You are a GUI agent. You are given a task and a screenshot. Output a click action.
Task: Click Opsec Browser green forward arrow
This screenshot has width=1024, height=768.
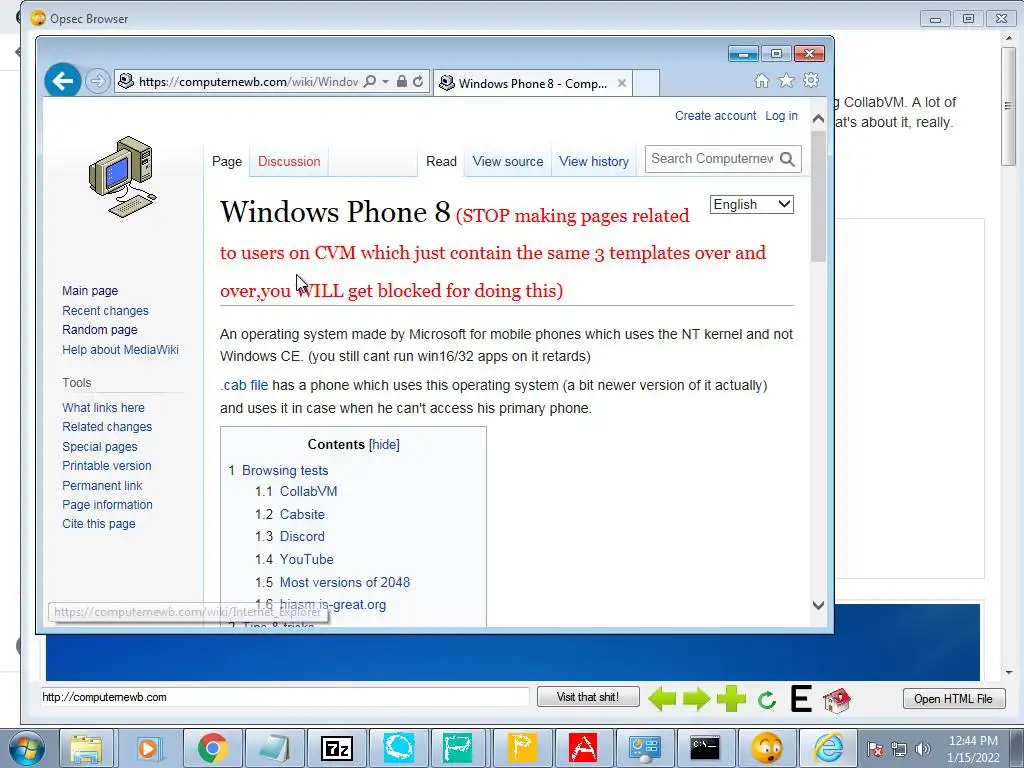696,699
